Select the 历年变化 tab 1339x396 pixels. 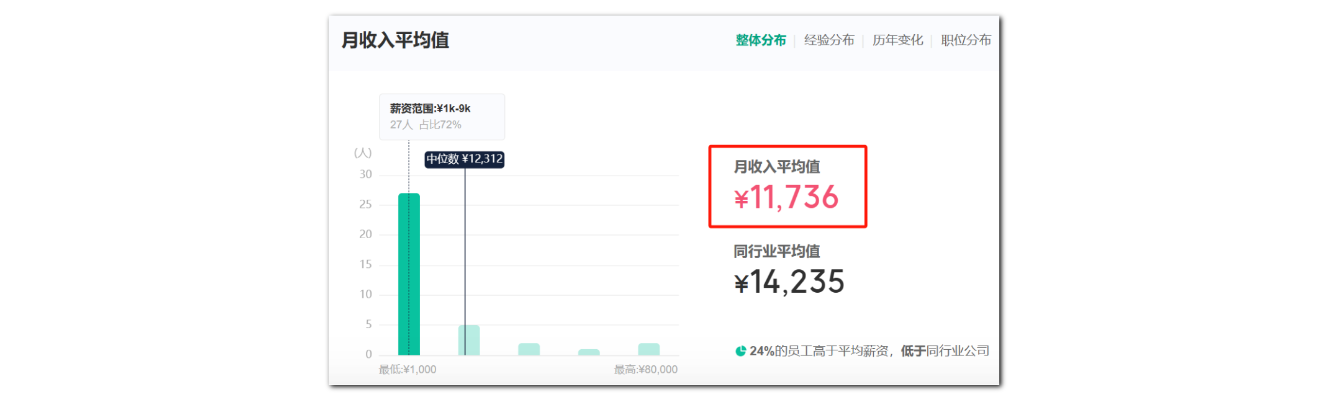tap(897, 40)
